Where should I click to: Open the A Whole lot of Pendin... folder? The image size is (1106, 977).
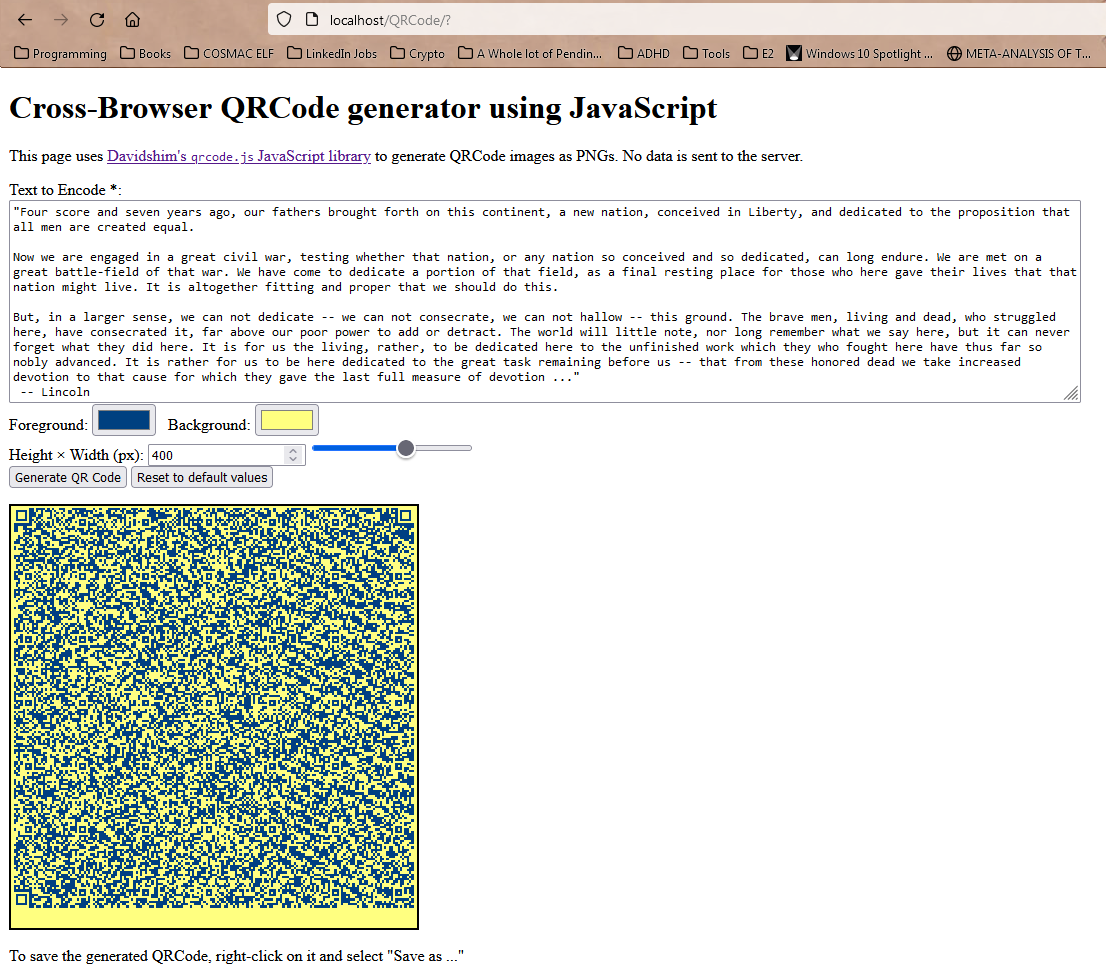[x=530, y=54]
